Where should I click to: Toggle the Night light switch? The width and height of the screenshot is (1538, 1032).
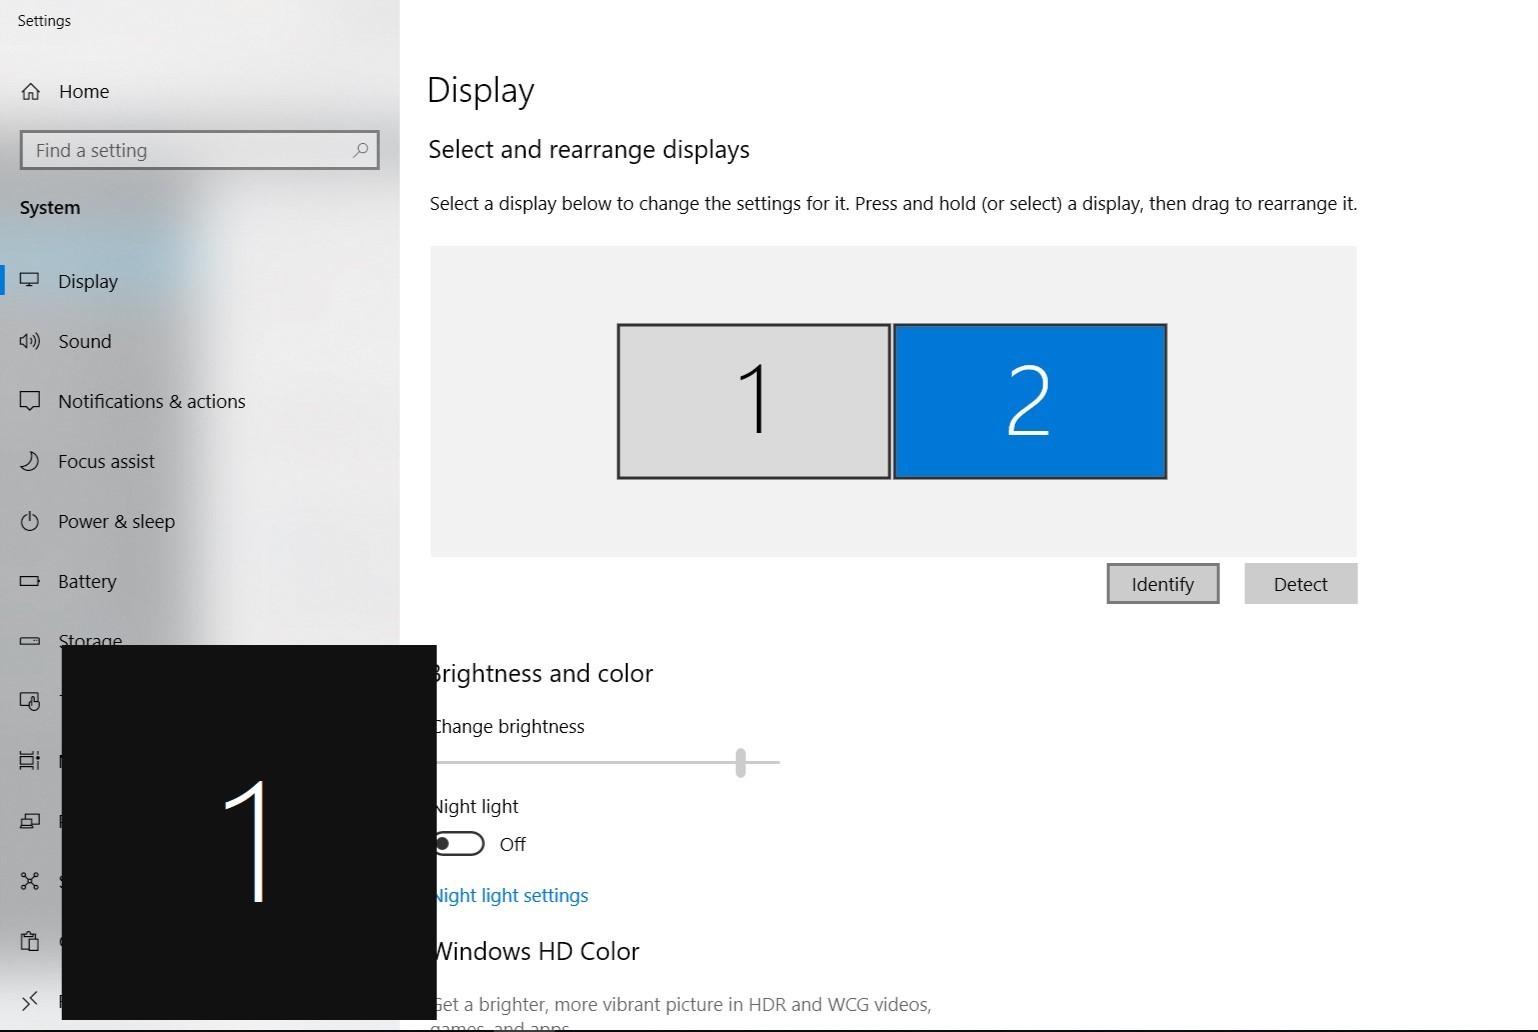pyautogui.click(x=460, y=844)
